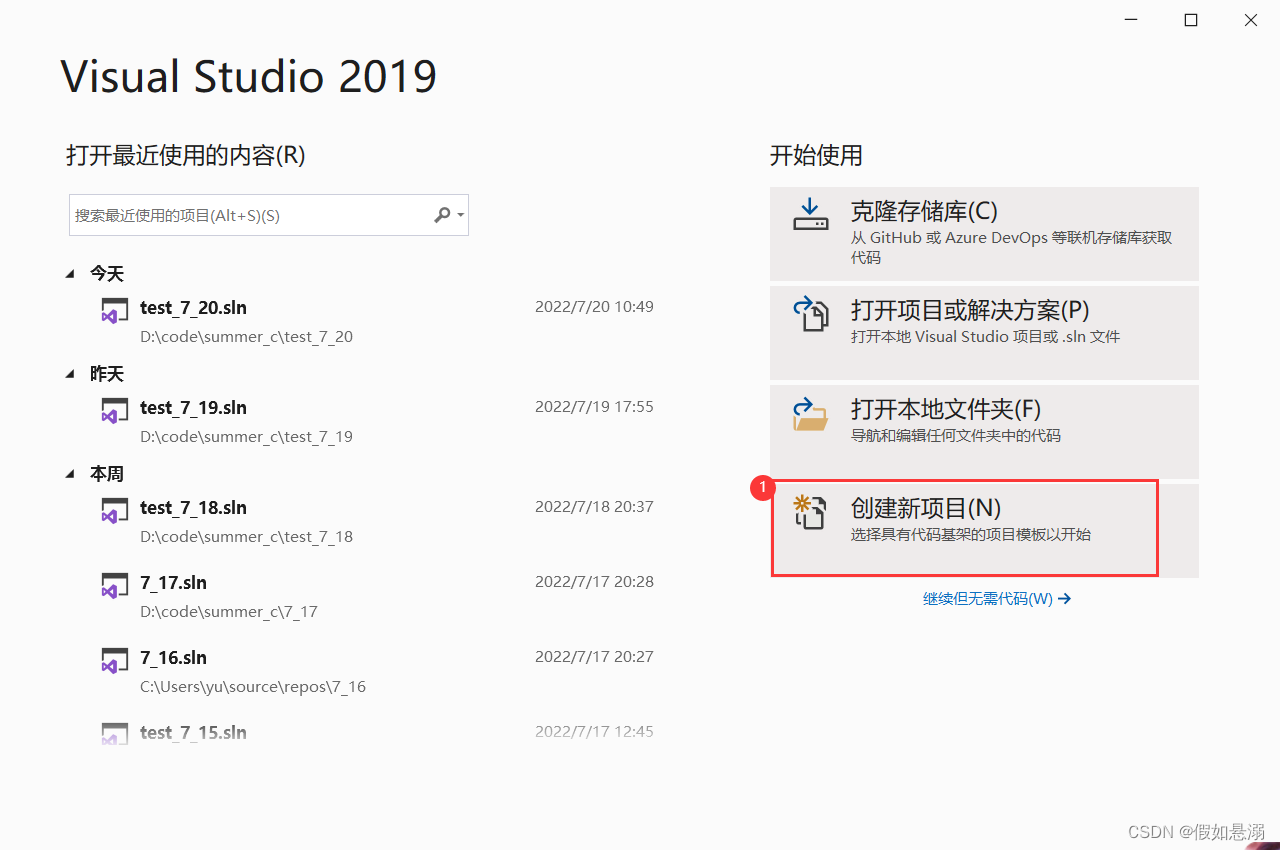Select 打开本地文件夹(F) option
The image size is (1280, 850).
(x=984, y=432)
